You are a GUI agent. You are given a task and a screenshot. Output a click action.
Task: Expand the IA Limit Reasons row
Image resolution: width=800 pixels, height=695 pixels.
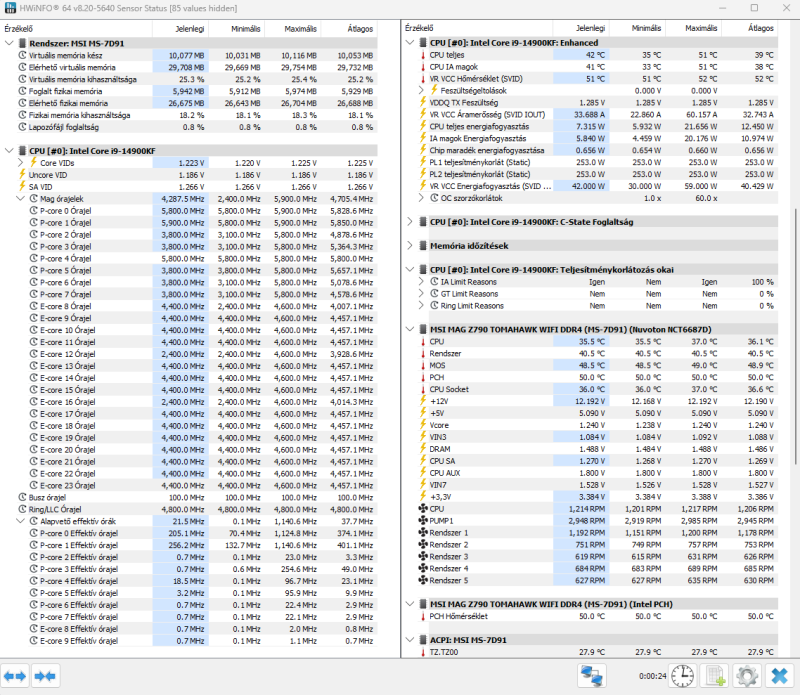[421, 282]
